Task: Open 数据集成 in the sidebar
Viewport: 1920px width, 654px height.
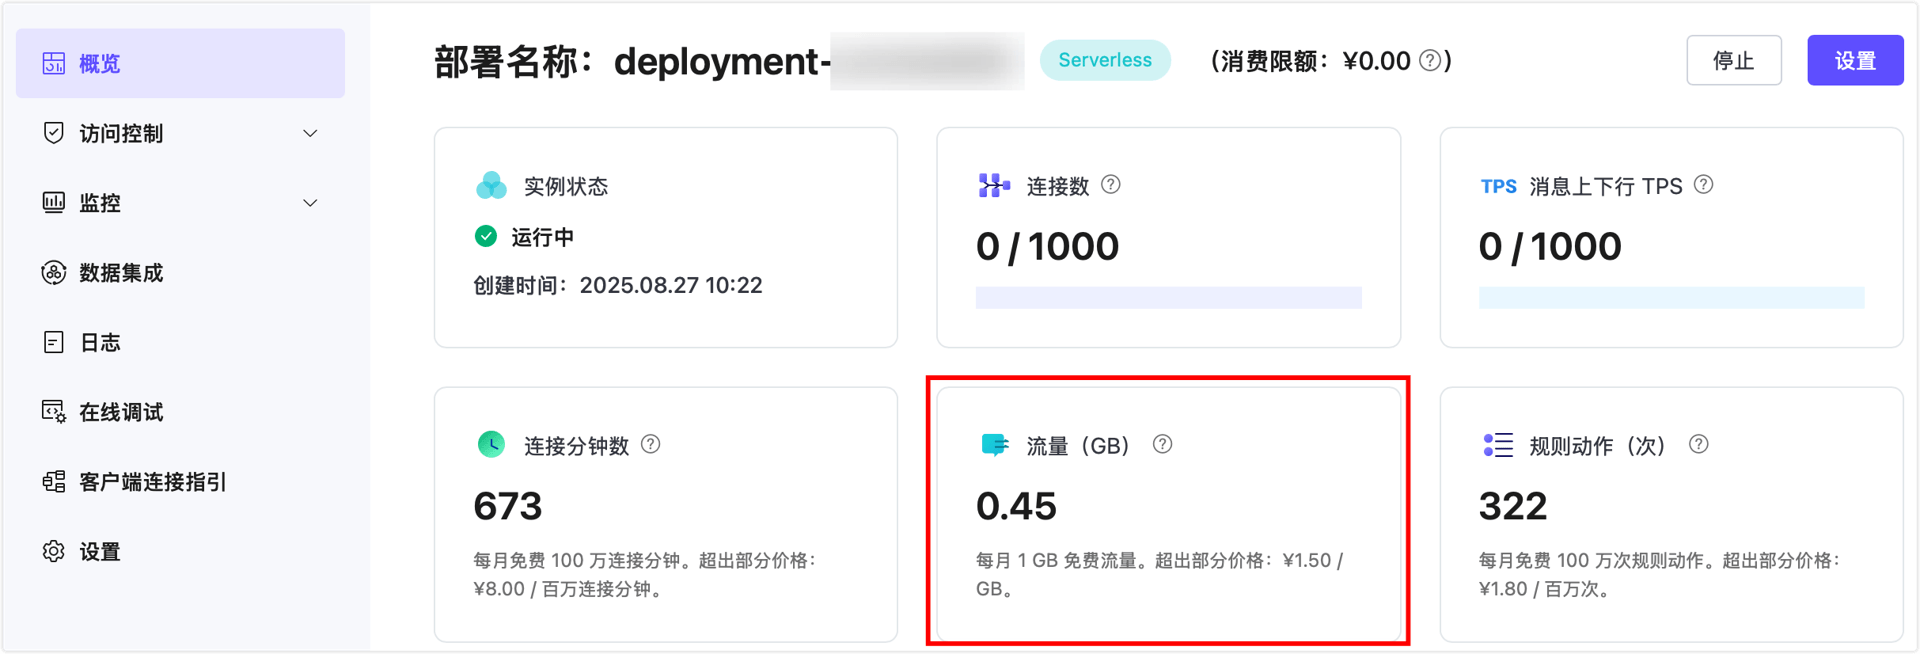Action: pyautogui.click(x=120, y=273)
